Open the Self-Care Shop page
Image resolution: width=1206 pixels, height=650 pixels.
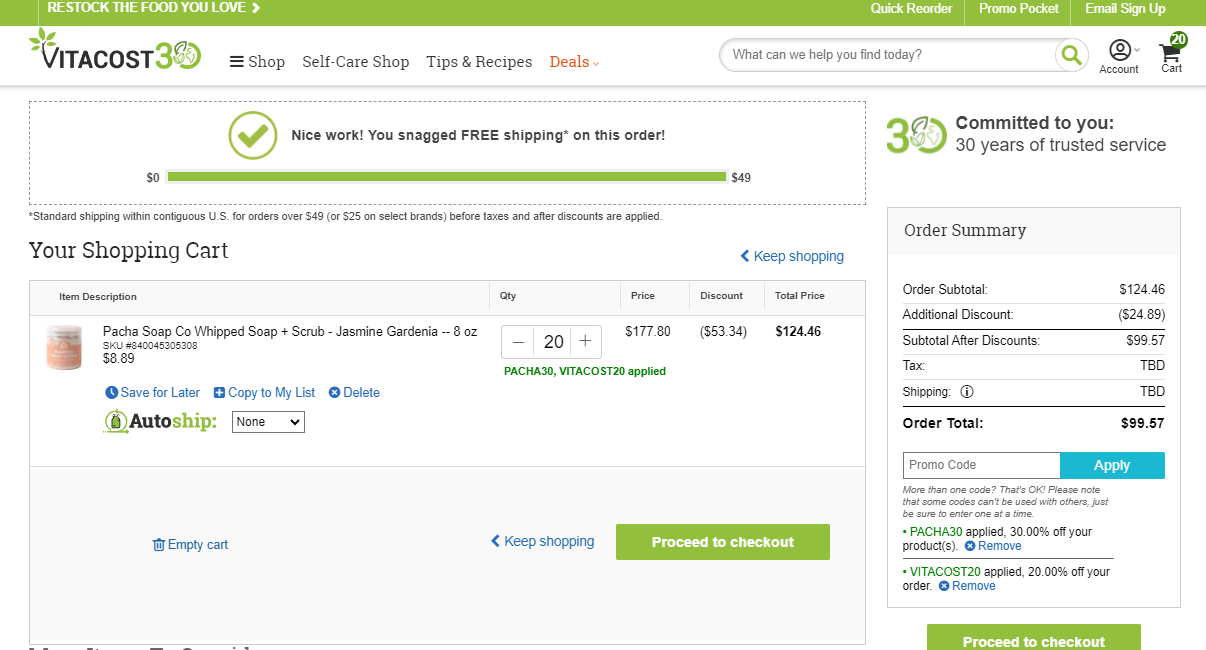click(x=356, y=62)
